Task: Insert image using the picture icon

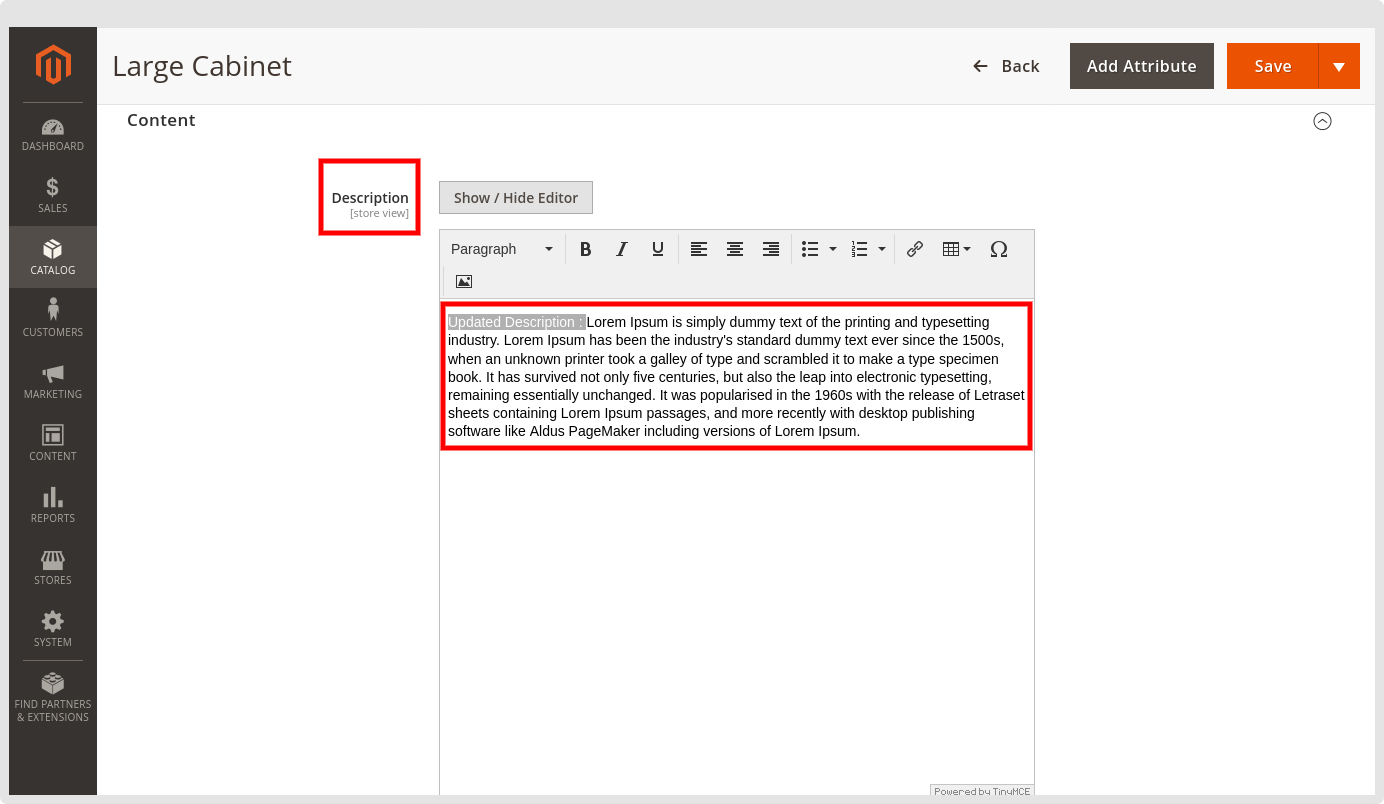Action: [x=464, y=281]
